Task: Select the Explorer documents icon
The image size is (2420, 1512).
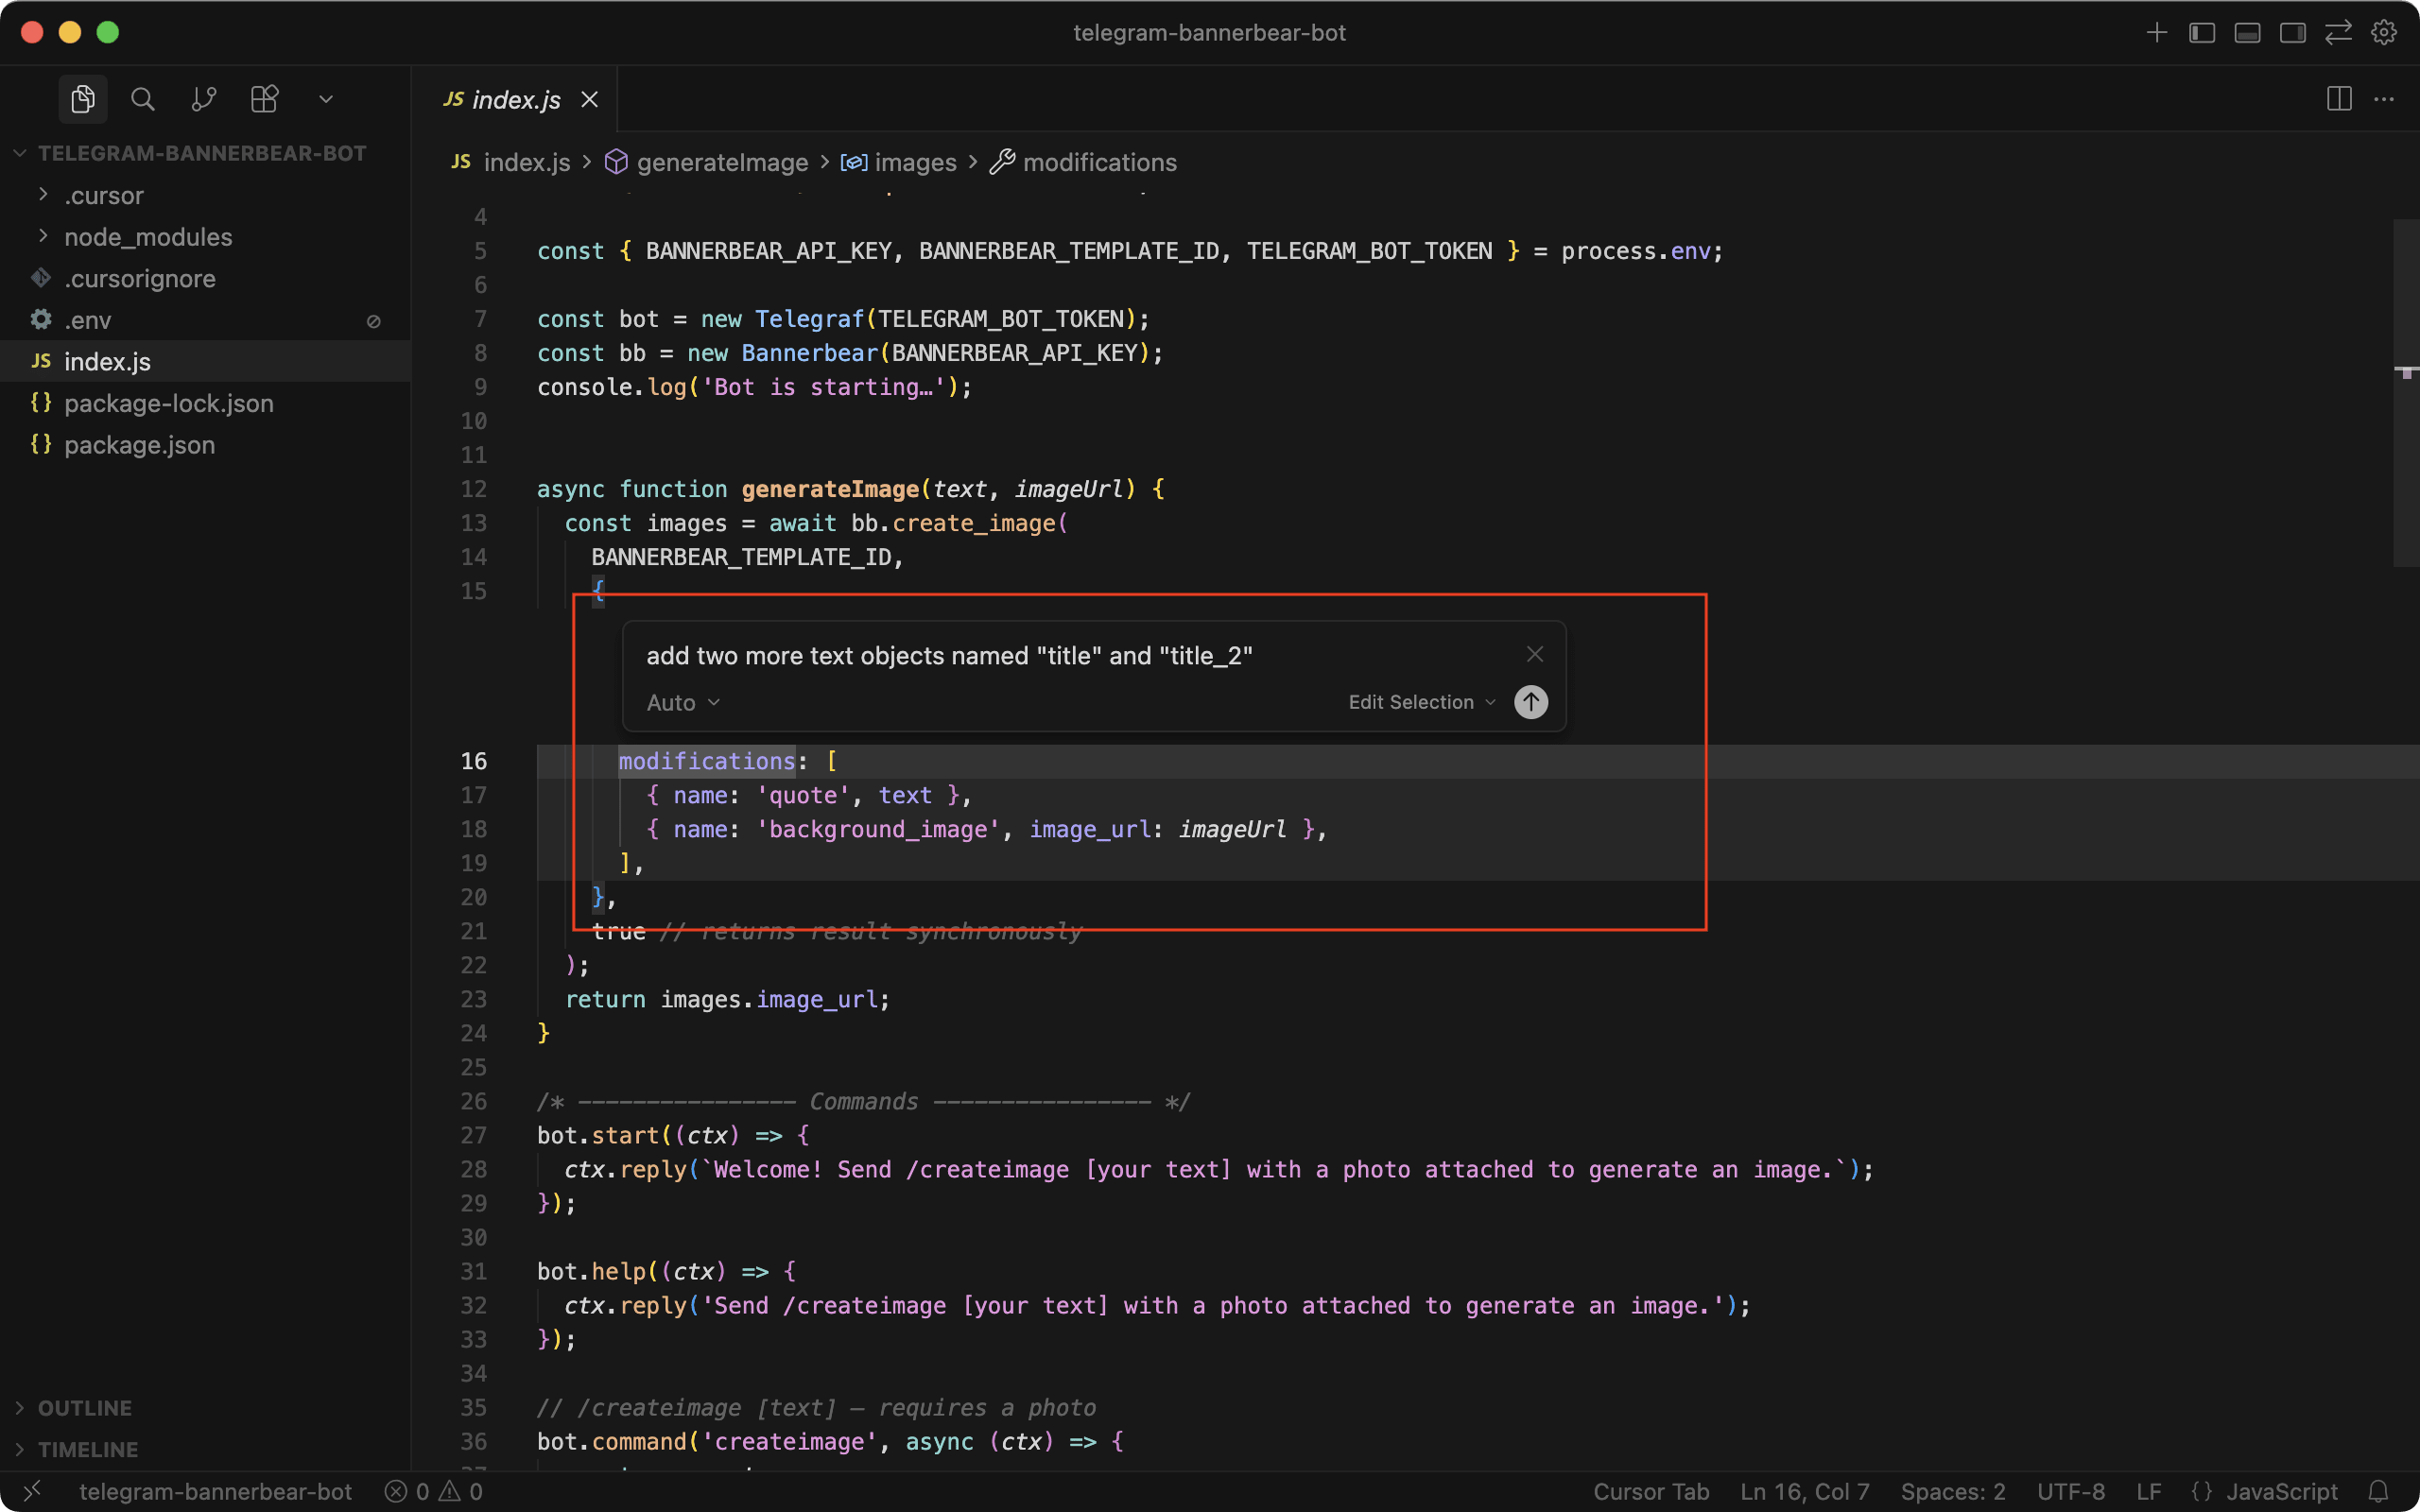Action: pyautogui.click(x=83, y=98)
